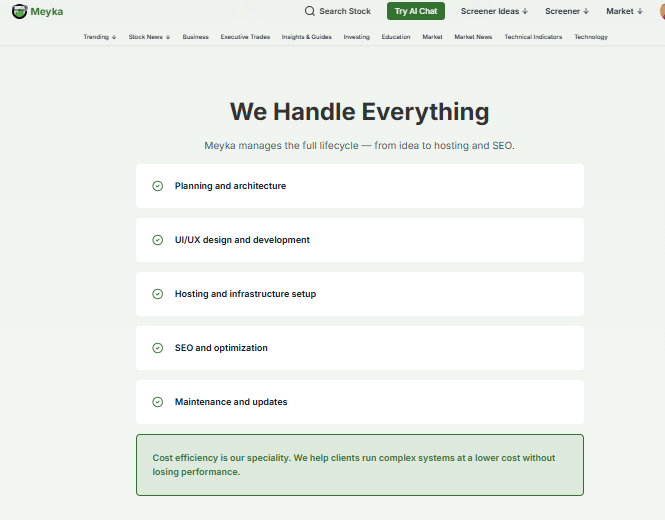Click the UI/UX design check icon

[157, 240]
